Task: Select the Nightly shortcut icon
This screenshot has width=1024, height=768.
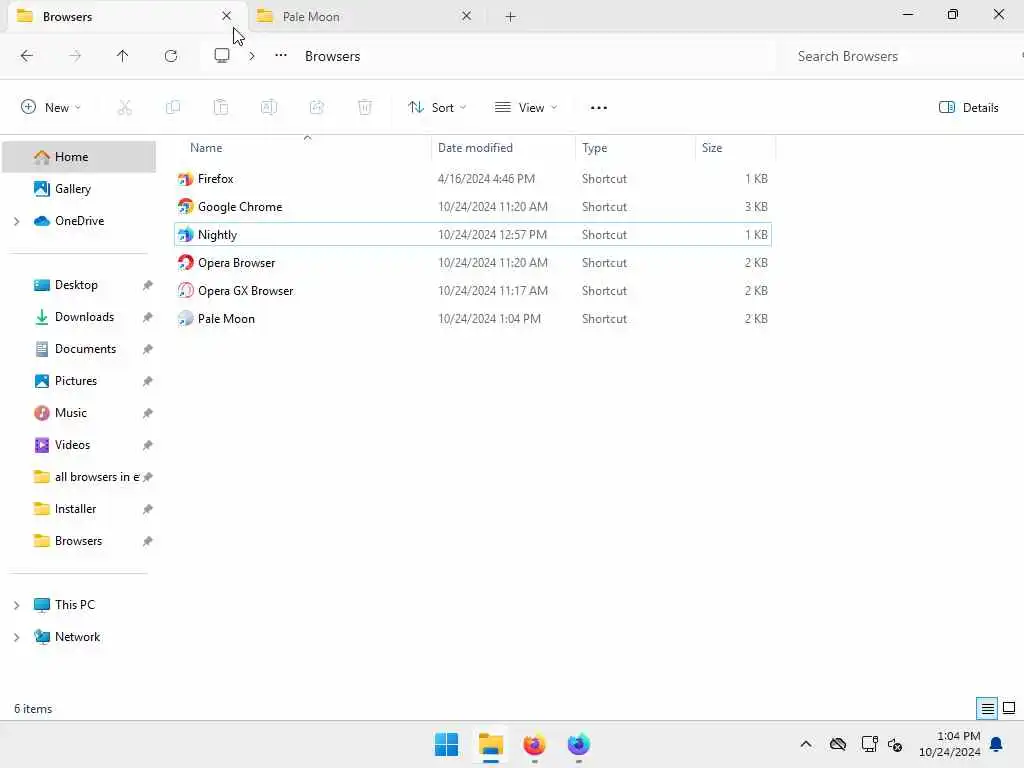Action: tap(185, 234)
